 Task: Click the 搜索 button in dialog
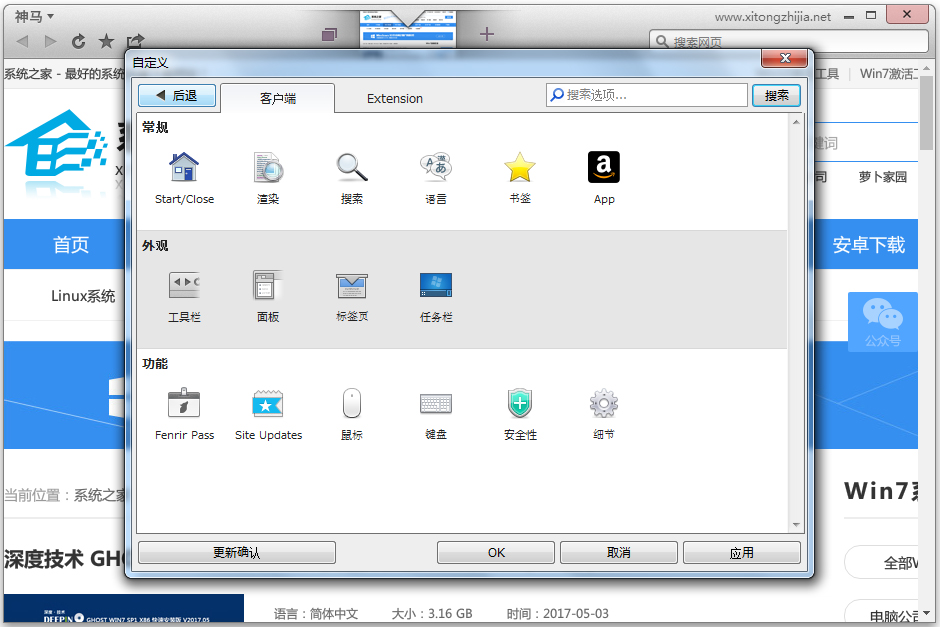point(776,95)
